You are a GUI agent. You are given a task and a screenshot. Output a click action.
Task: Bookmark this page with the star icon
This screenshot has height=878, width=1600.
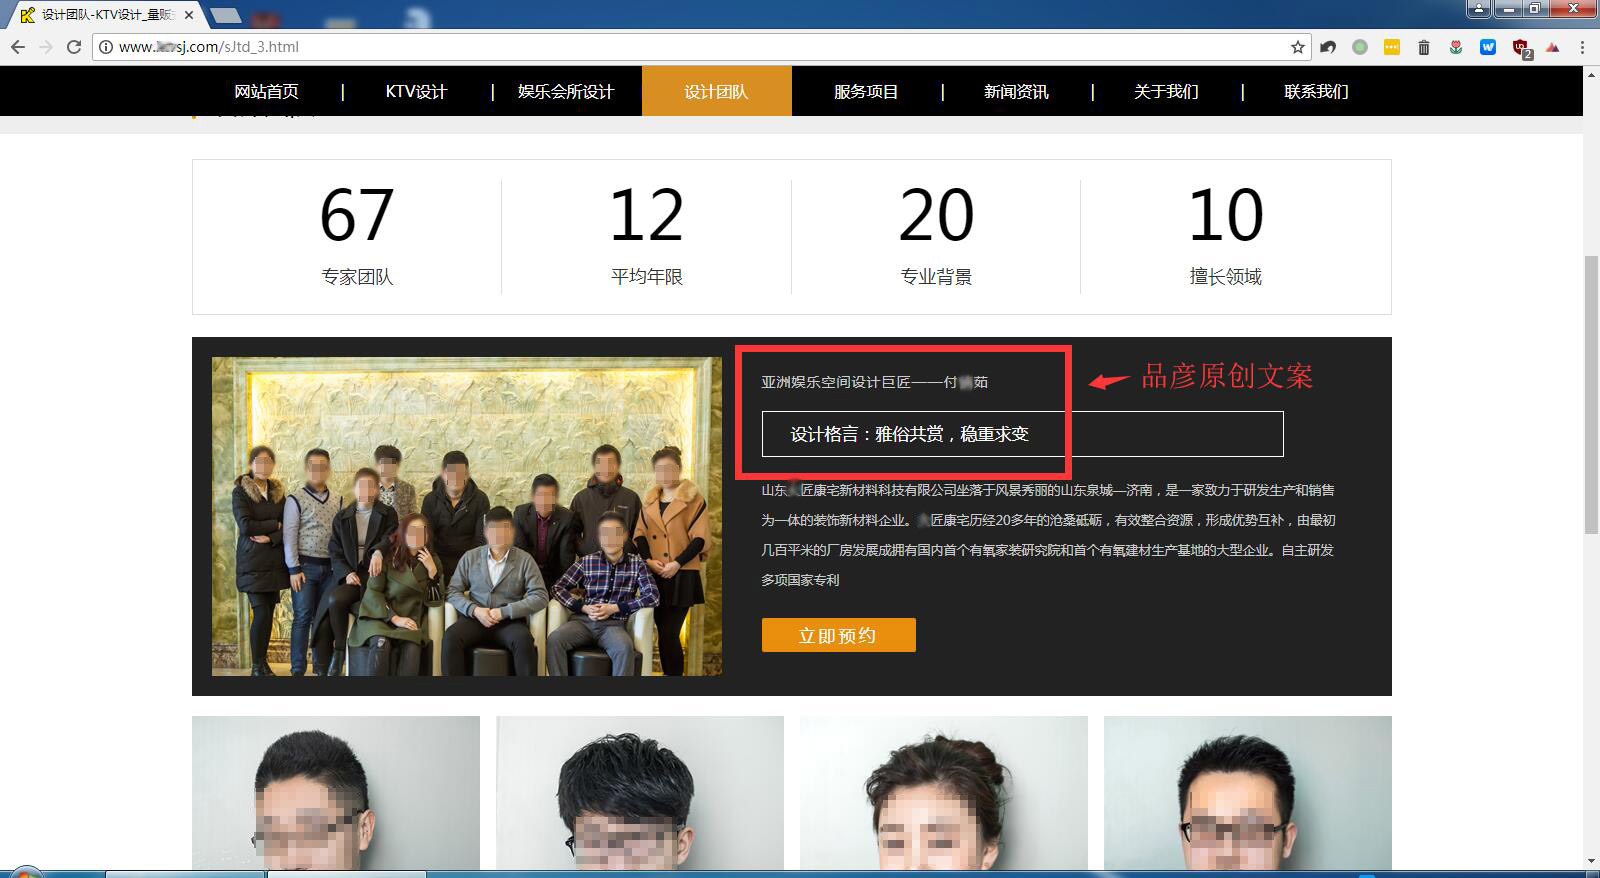tap(1298, 47)
